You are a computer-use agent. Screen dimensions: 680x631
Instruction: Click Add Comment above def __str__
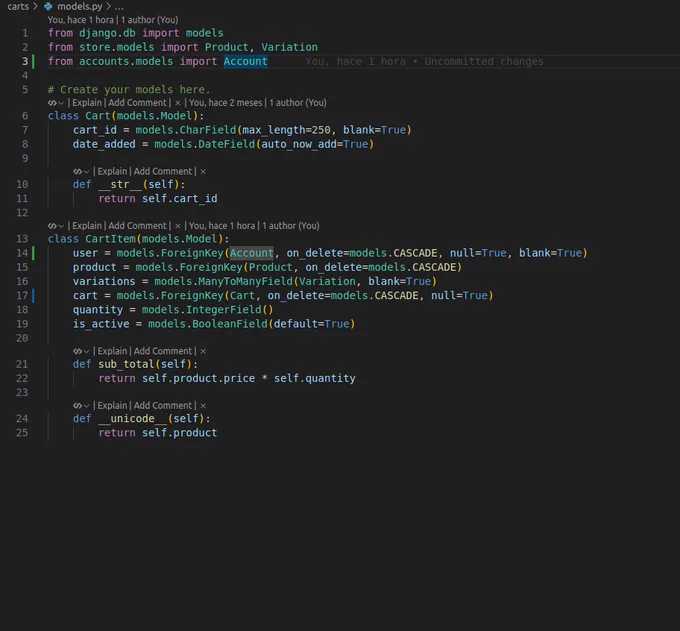click(x=163, y=171)
